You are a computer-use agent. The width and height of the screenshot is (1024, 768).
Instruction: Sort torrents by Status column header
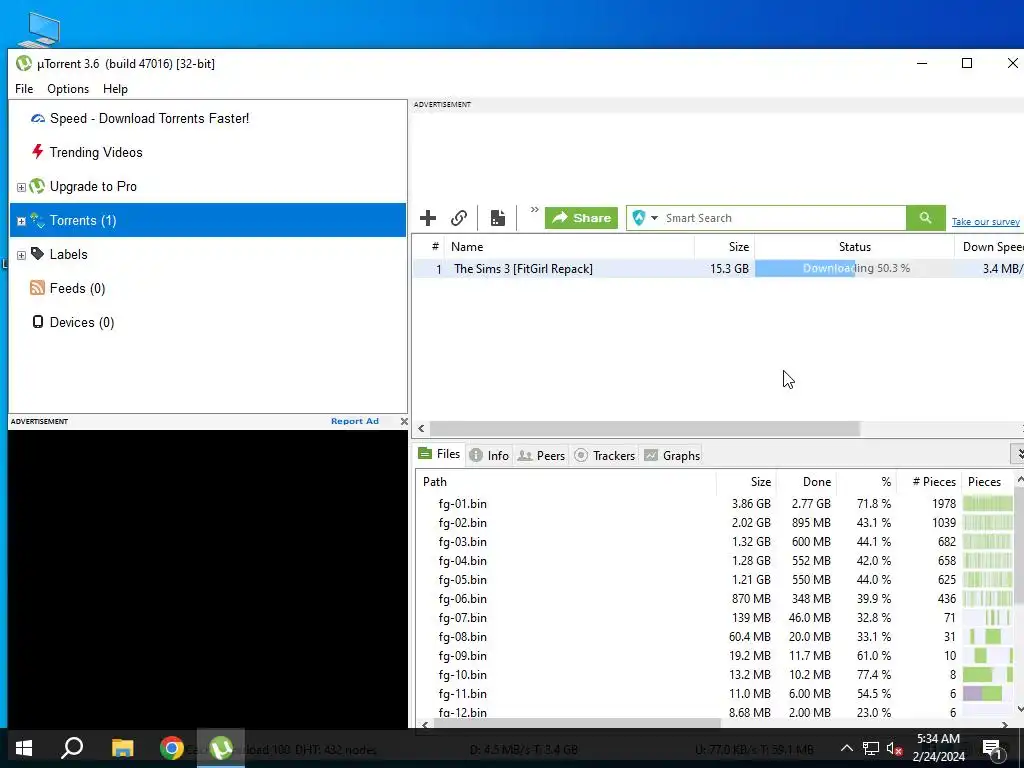point(854,247)
